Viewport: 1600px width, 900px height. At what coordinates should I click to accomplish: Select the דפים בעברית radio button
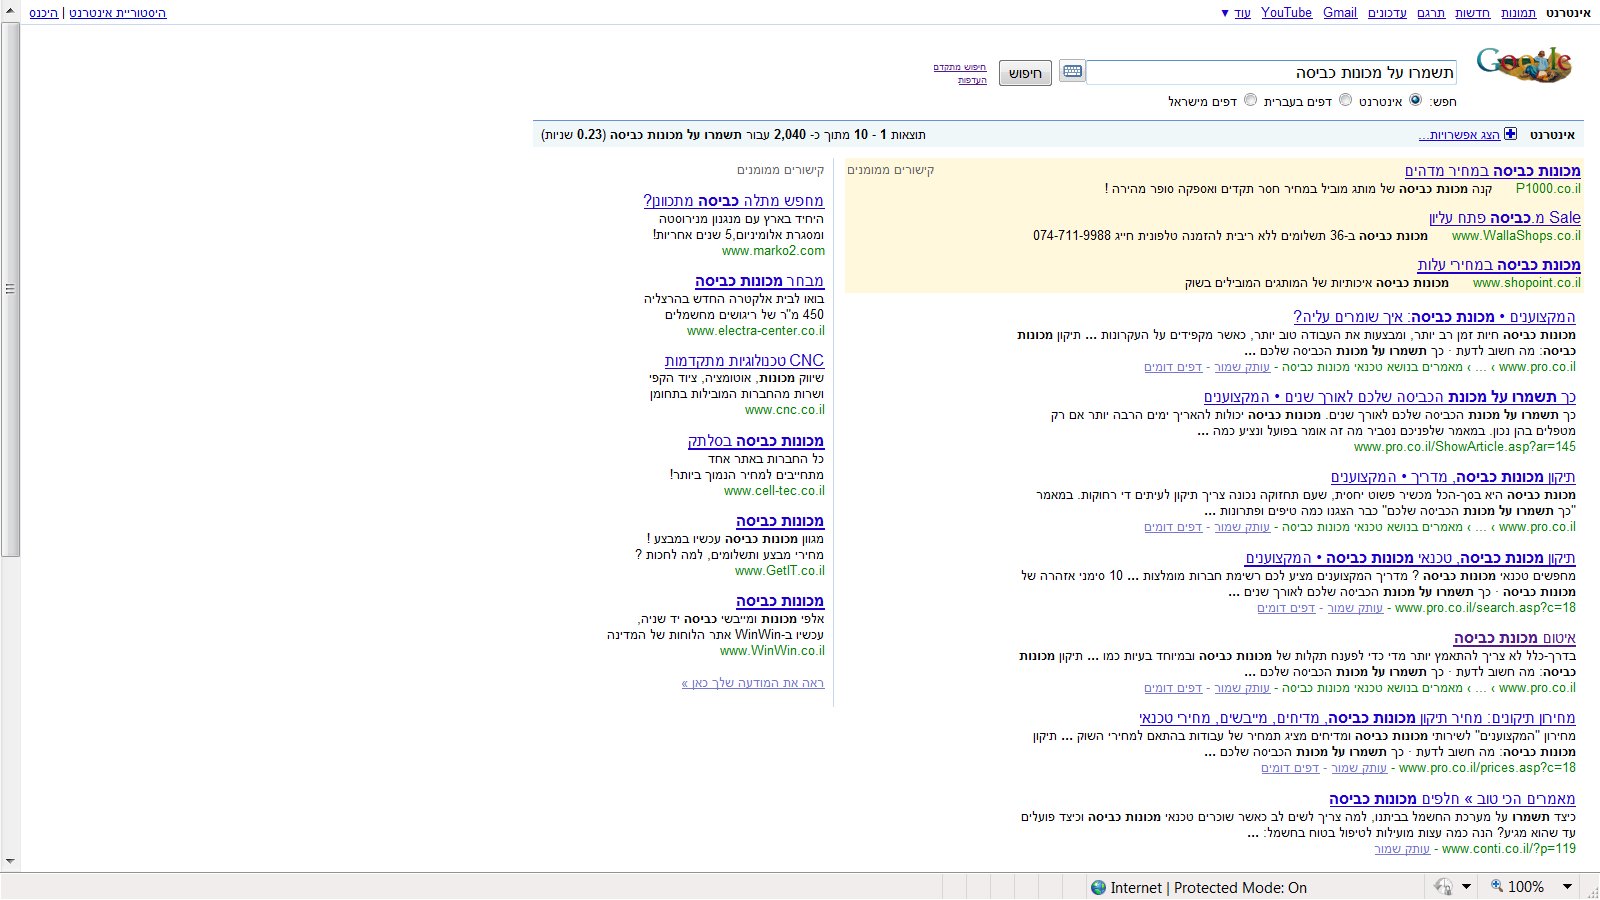pyautogui.click(x=1345, y=100)
